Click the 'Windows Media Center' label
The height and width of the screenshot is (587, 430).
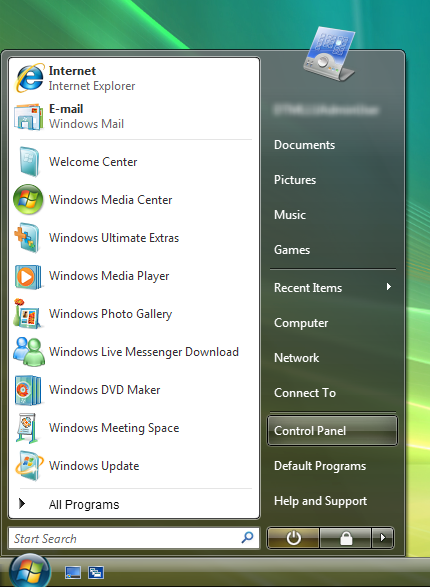click(x=110, y=200)
